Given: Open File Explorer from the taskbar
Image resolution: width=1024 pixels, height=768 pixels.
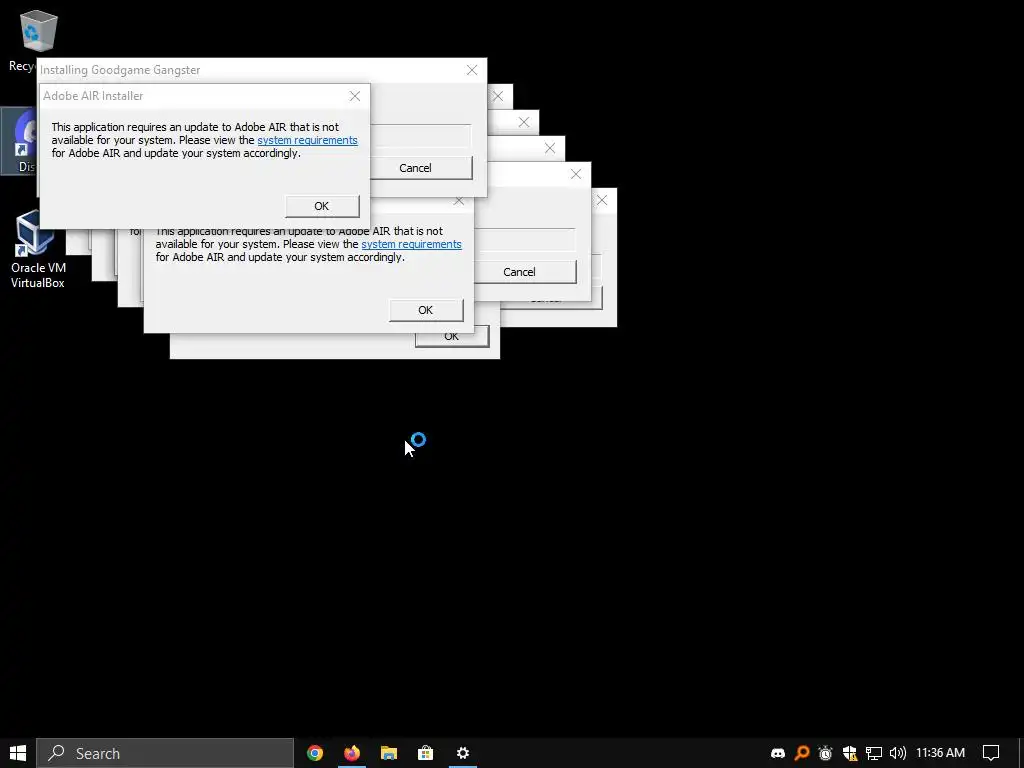Looking at the screenshot, I should point(389,753).
